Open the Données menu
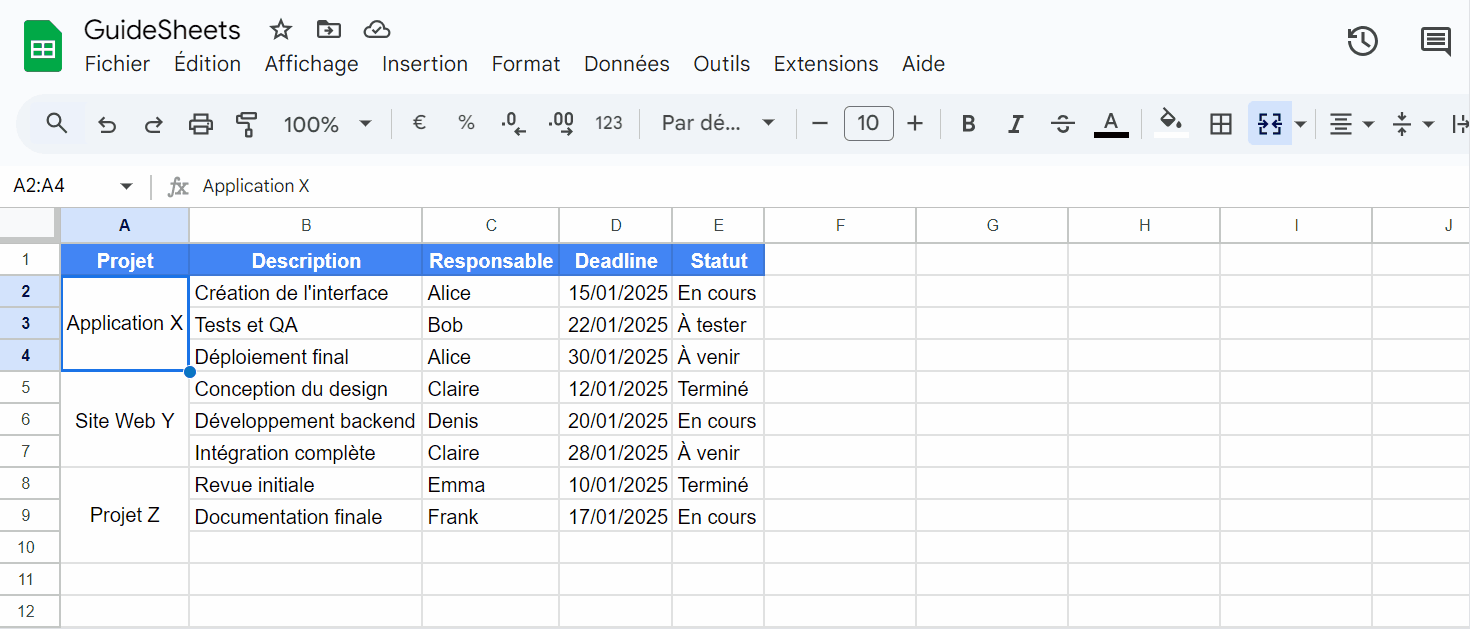 click(x=627, y=64)
